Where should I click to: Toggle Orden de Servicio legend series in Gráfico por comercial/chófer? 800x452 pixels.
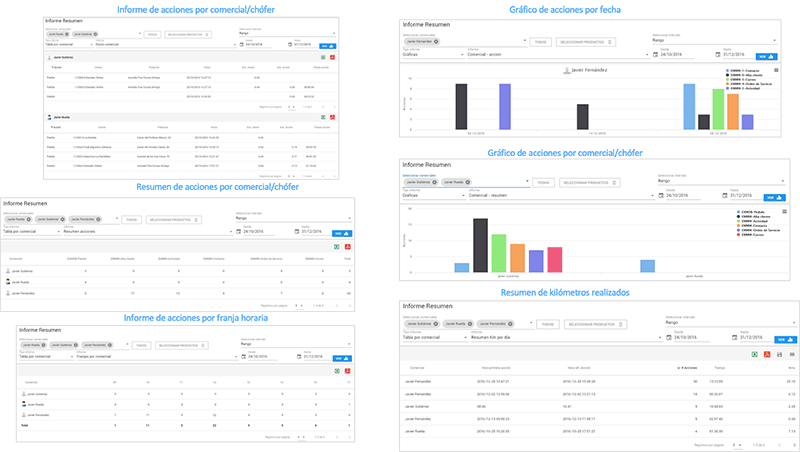[759, 230]
